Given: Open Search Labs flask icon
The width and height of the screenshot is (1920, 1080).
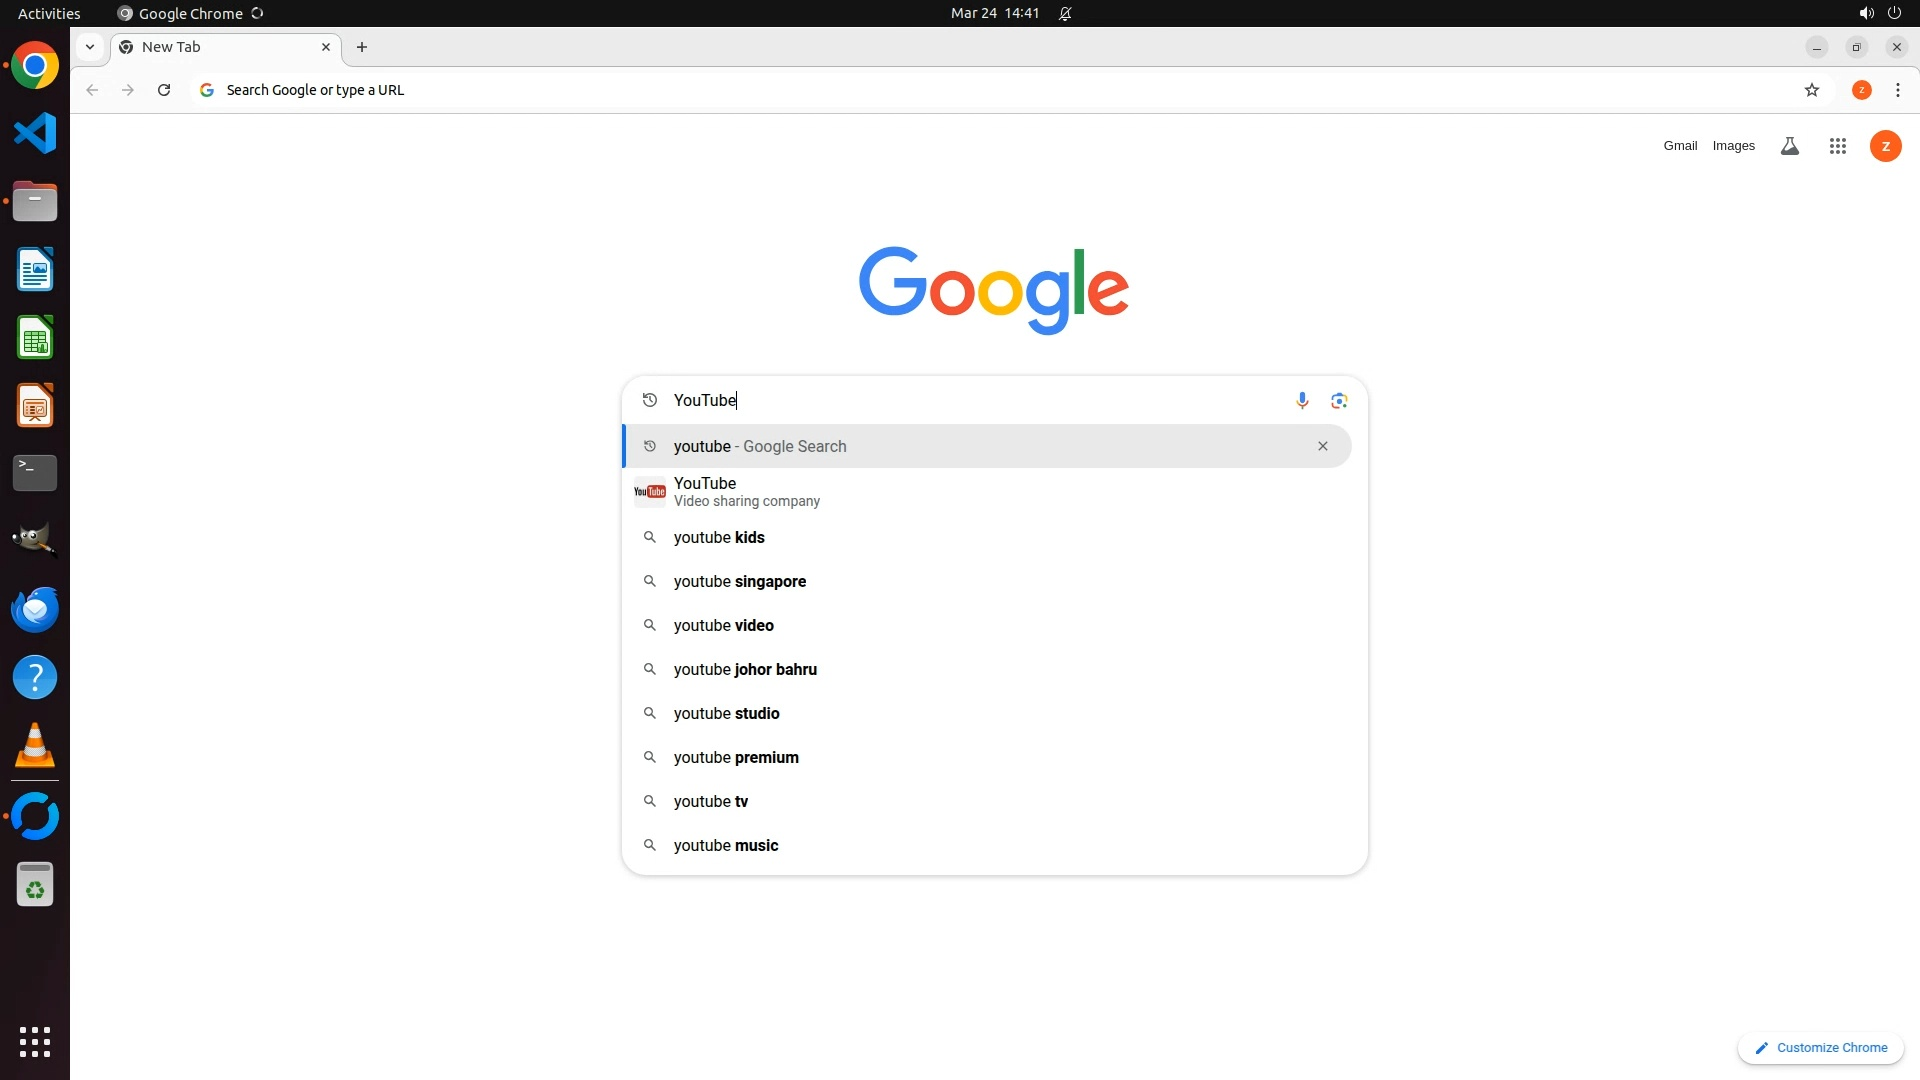Looking at the screenshot, I should (x=1790, y=146).
